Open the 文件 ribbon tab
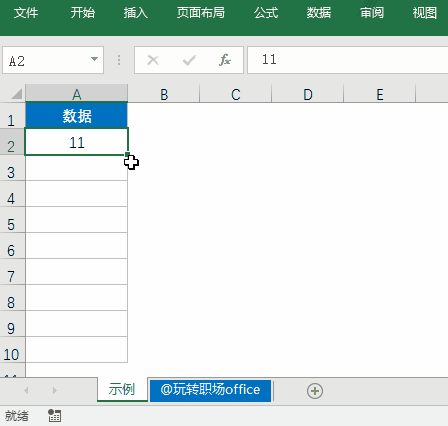 point(26,13)
